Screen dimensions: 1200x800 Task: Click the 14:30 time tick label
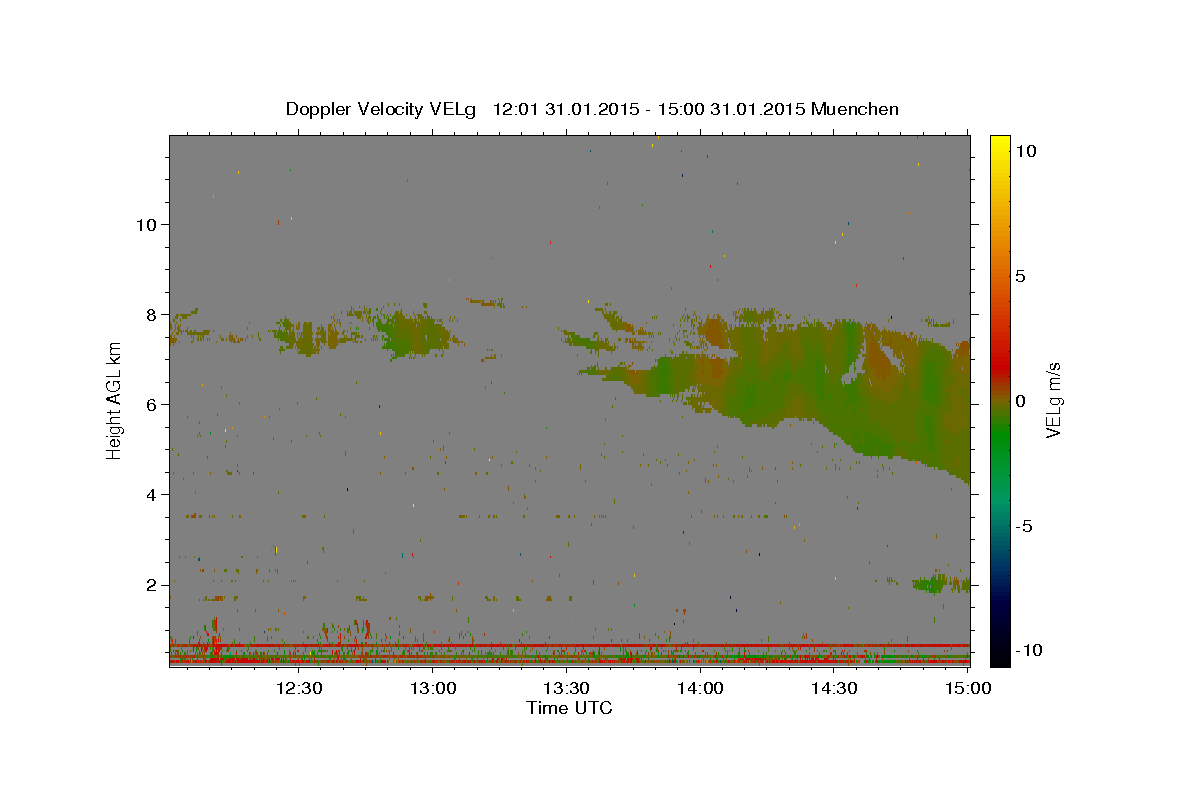[x=834, y=688]
